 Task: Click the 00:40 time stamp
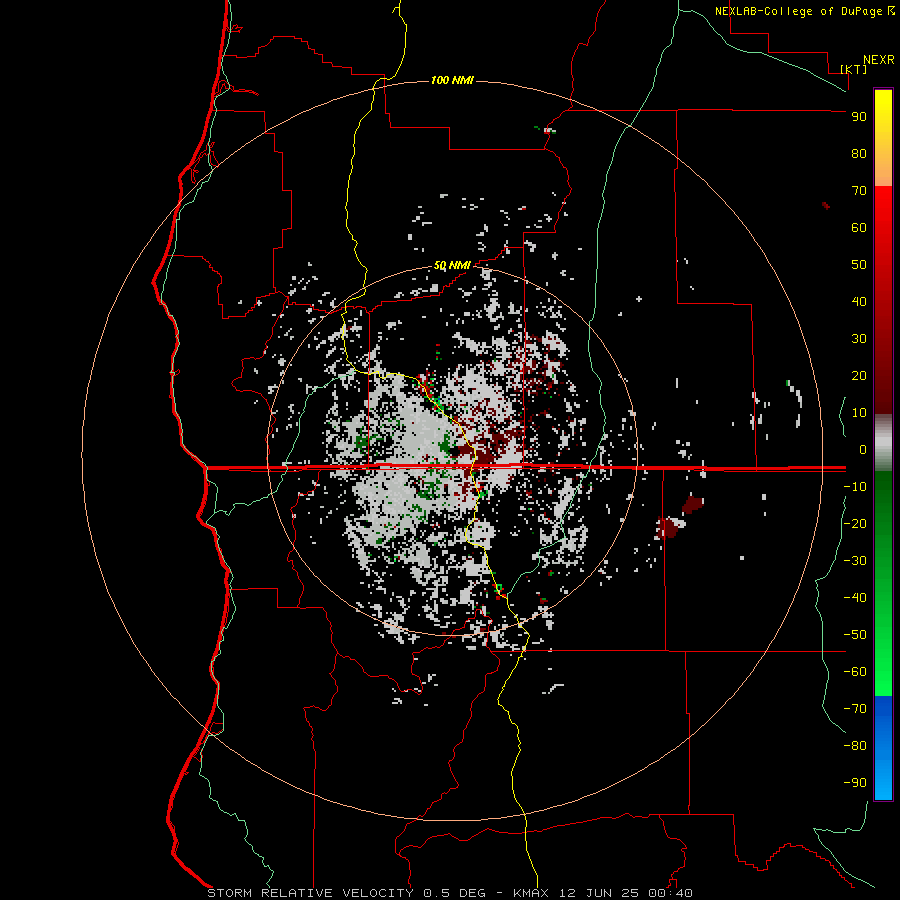coord(669,893)
